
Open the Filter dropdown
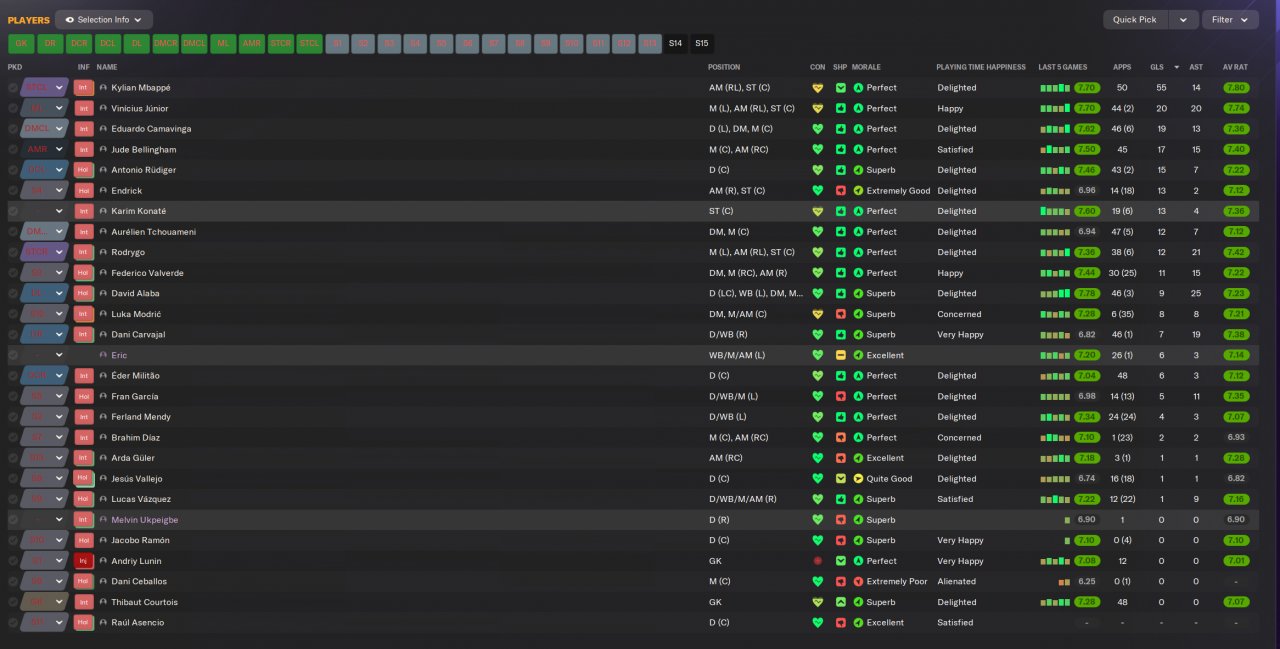tap(1230, 19)
